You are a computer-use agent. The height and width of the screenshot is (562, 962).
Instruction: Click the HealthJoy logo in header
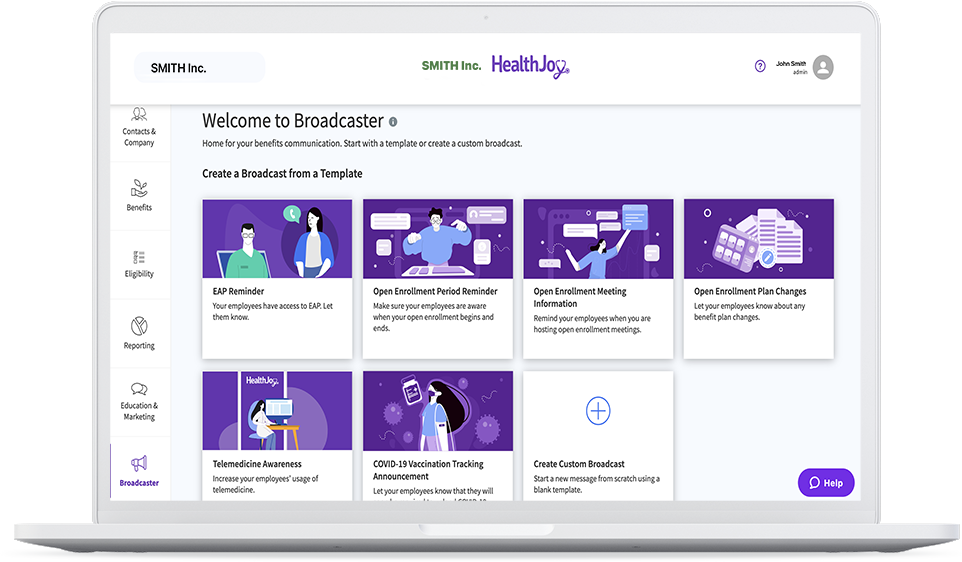[x=530, y=66]
